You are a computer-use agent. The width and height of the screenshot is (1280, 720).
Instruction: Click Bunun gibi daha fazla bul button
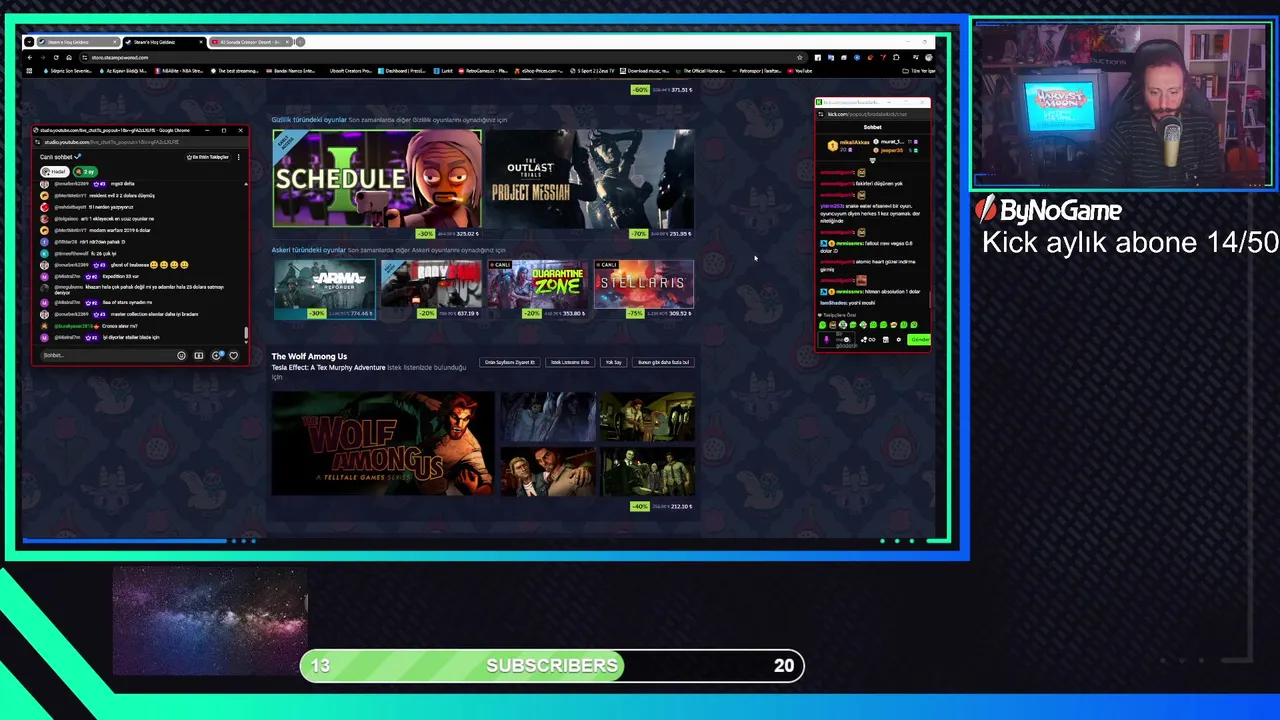[664, 362]
